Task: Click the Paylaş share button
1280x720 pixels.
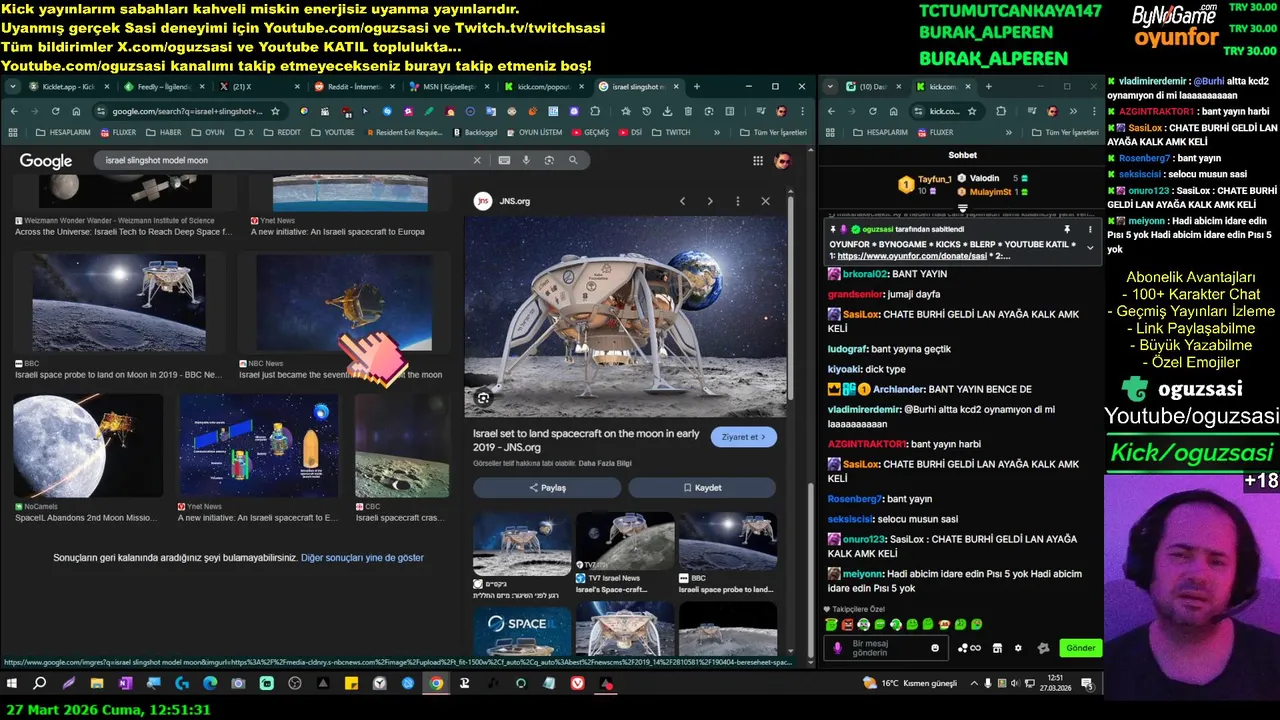Action: click(547, 488)
